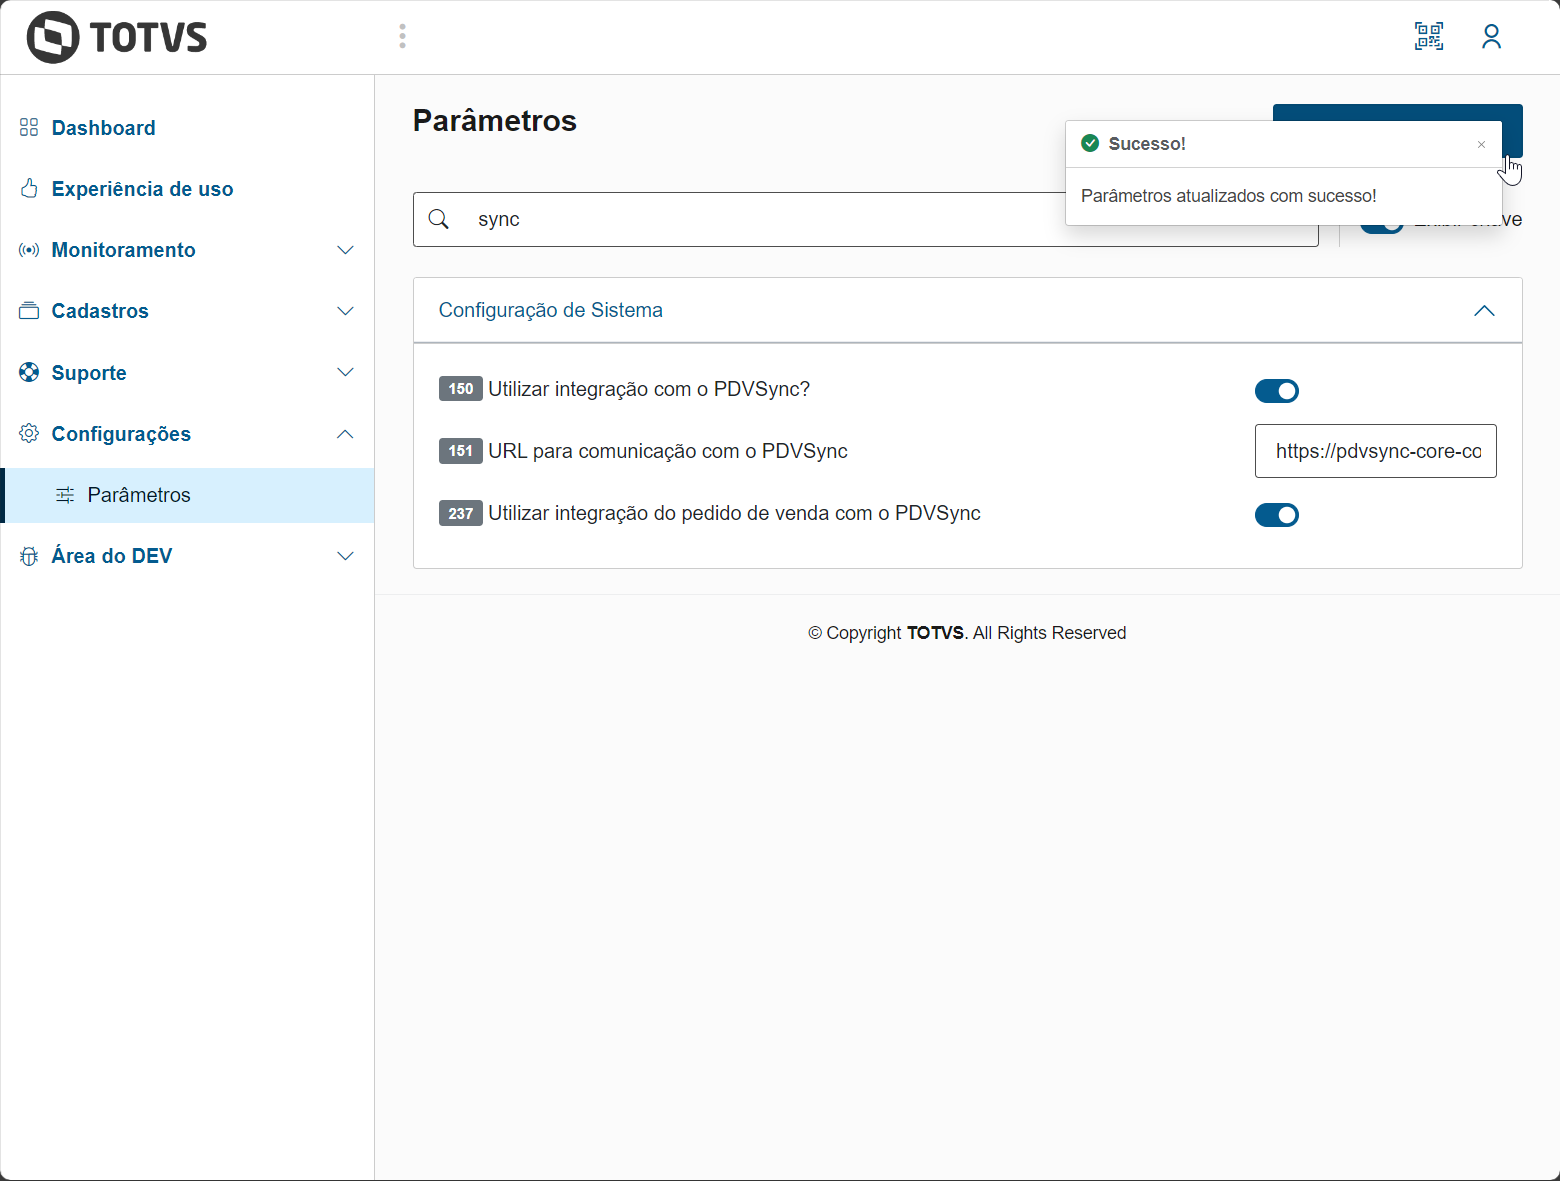Expand the Cadastros submenu
Viewport: 1560px width, 1181px height.
[187, 311]
